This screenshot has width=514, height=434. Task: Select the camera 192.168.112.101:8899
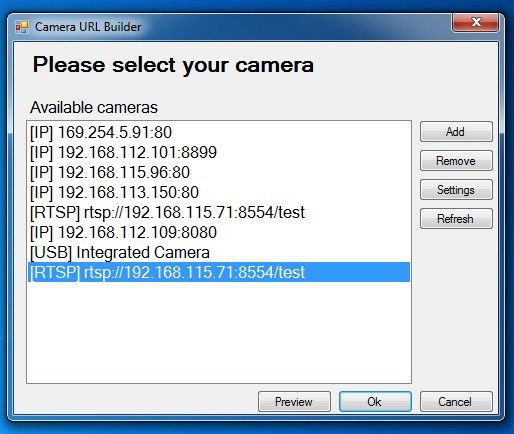(x=219, y=152)
